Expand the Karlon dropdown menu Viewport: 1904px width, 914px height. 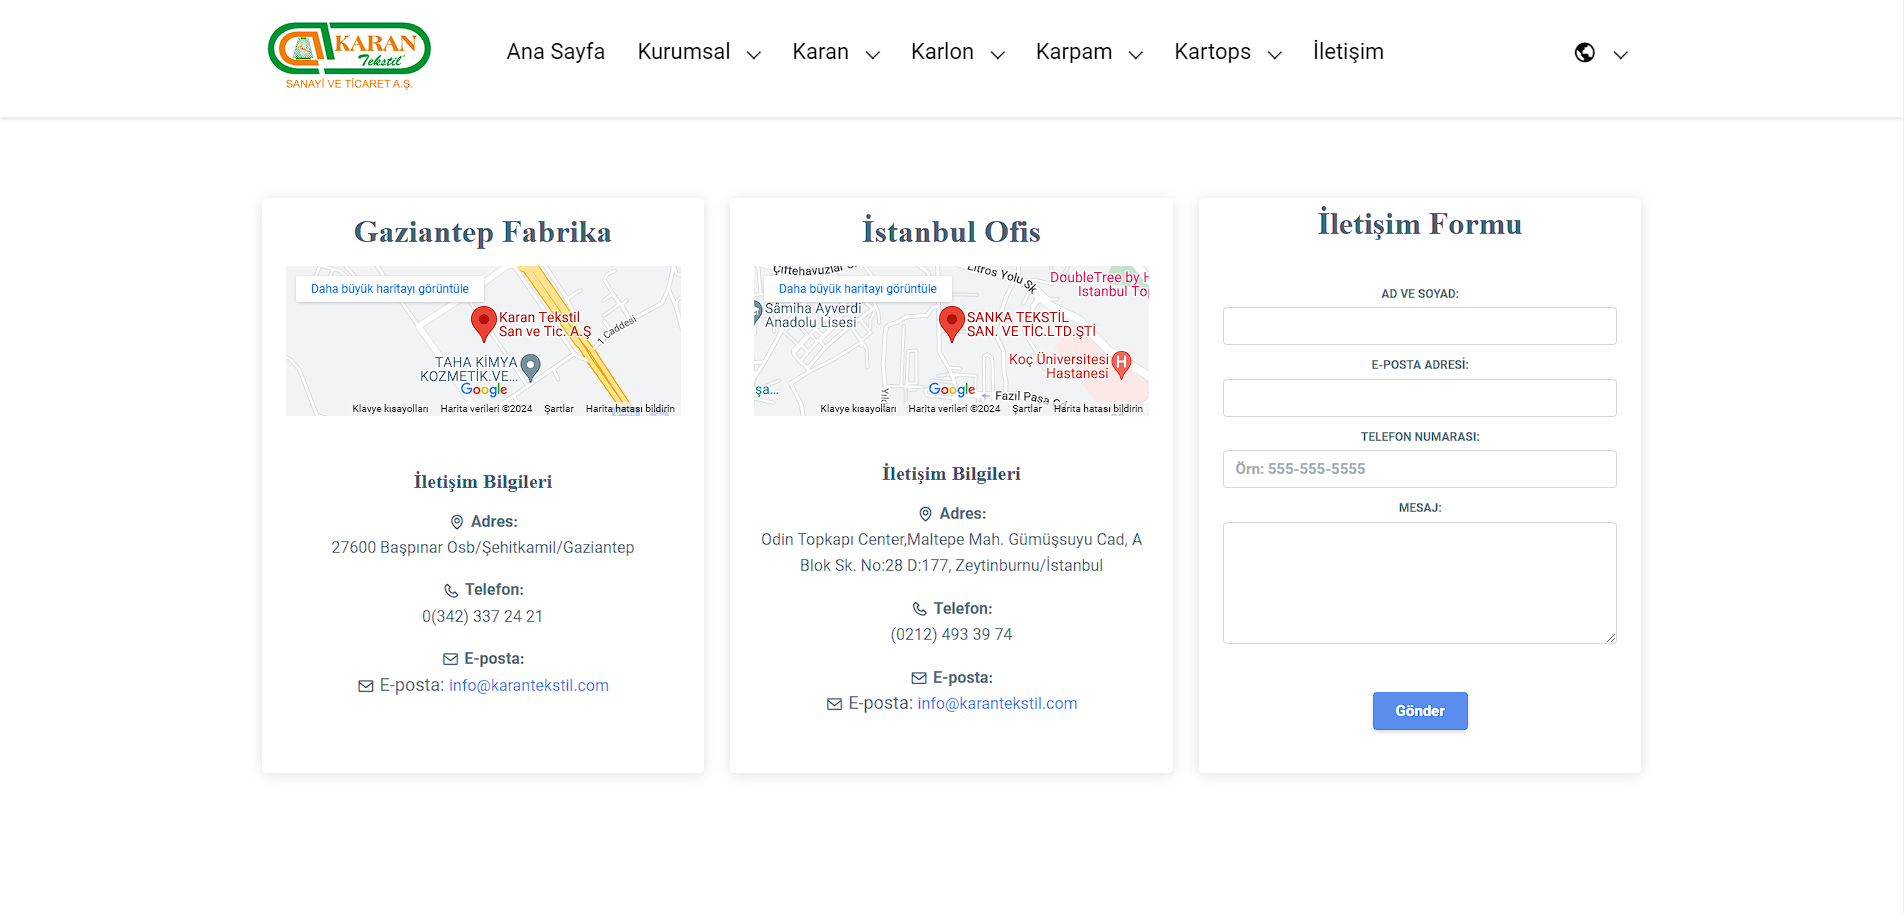(x=957, y=52)
